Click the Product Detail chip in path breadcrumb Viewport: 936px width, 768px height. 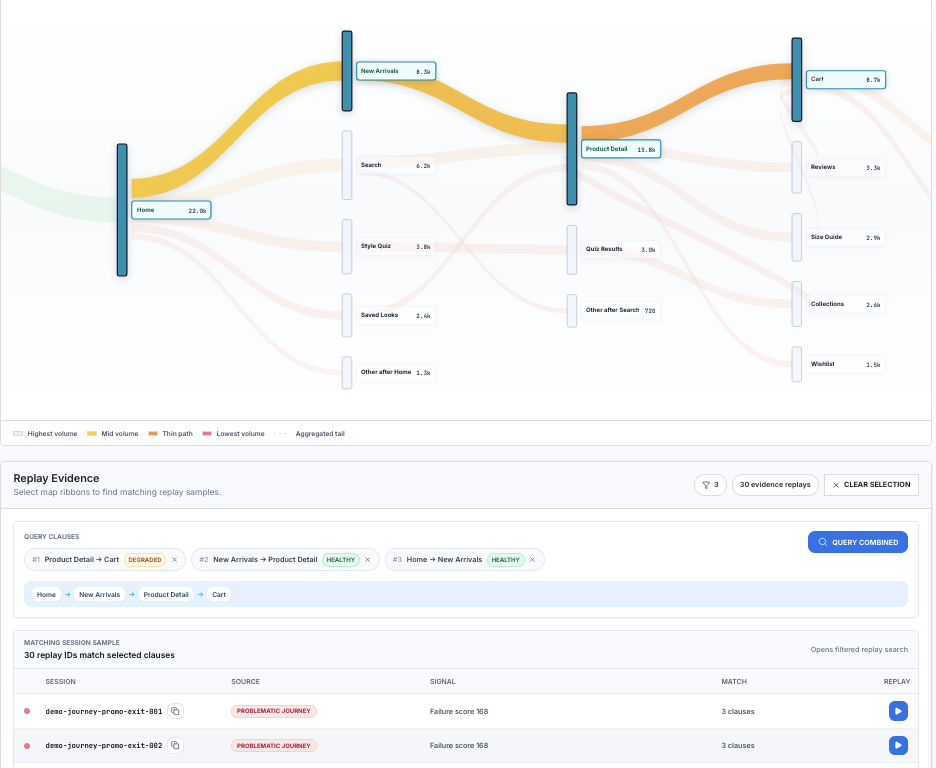(x=166, y=594)
